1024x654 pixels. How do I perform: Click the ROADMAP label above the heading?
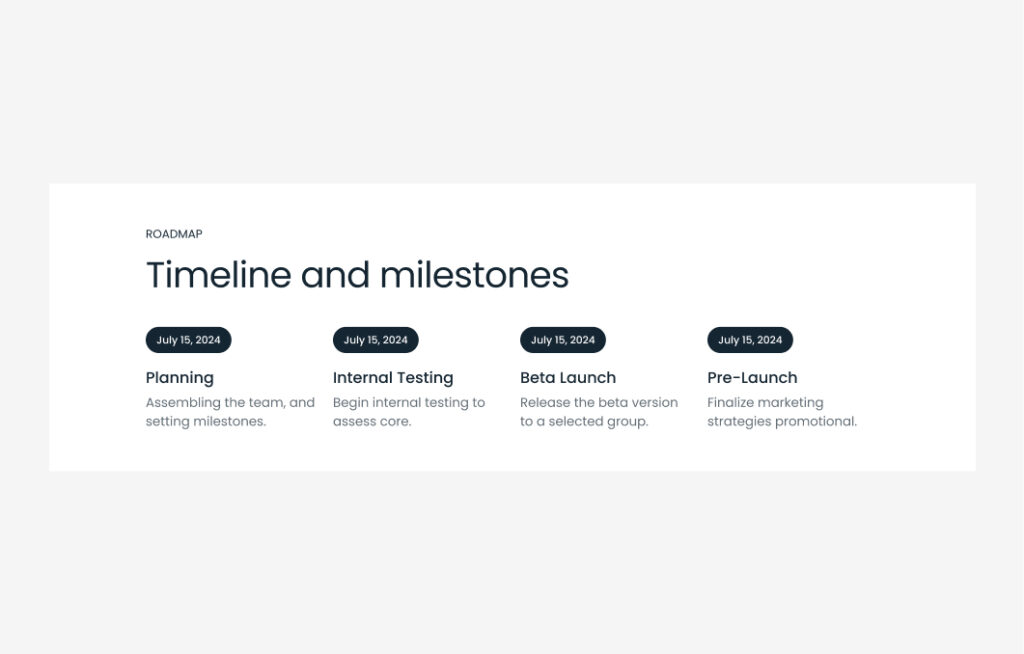click(174, 234)
